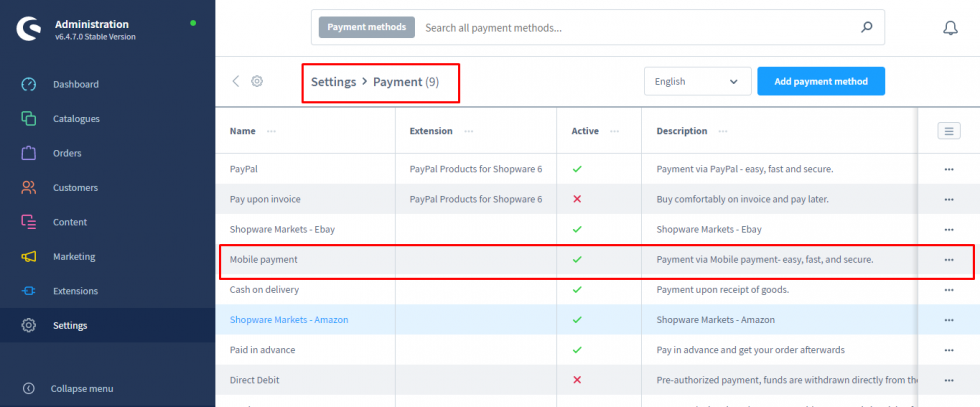This screenshot has width=980, height=407.
Task: Open Extension column options ellipsis
Action: click(469, 131)
